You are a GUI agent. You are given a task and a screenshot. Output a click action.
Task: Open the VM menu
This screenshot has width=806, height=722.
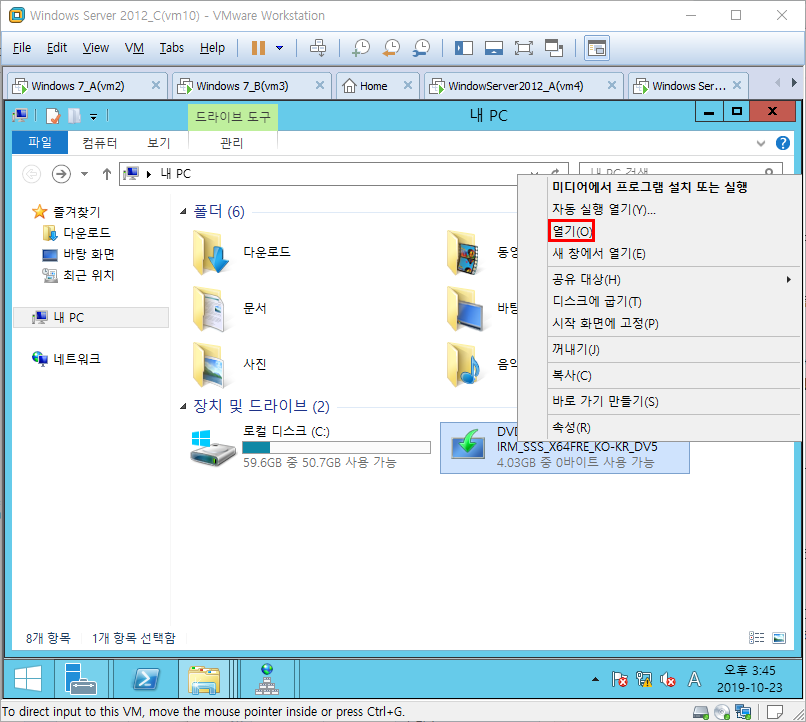pos(134,48)
